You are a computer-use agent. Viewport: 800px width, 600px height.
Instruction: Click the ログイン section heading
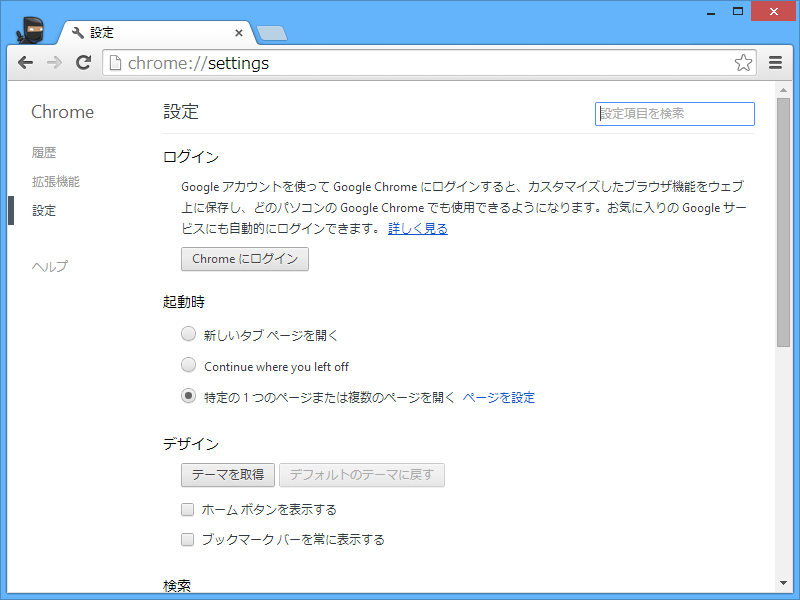coord(191,157)
